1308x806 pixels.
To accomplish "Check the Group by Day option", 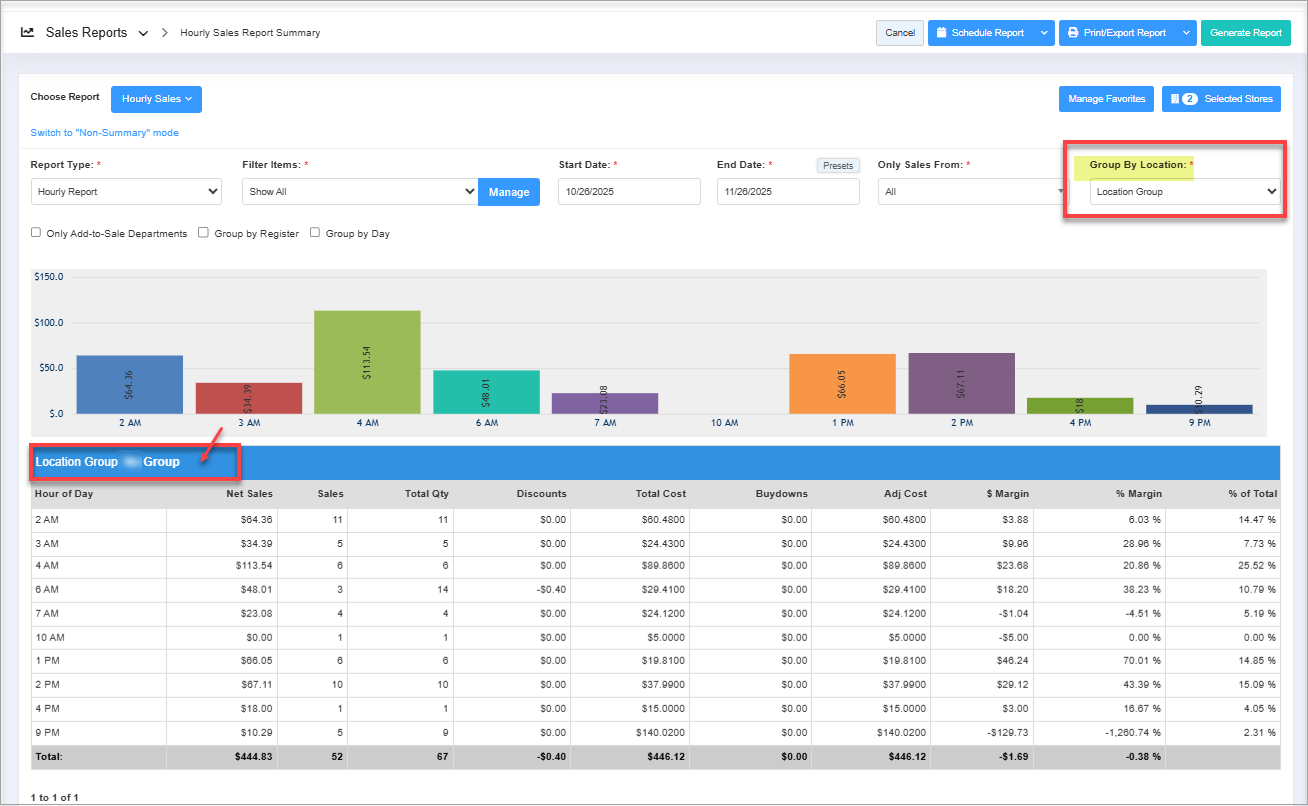I will pyautogui.click(x=315, y=233).
